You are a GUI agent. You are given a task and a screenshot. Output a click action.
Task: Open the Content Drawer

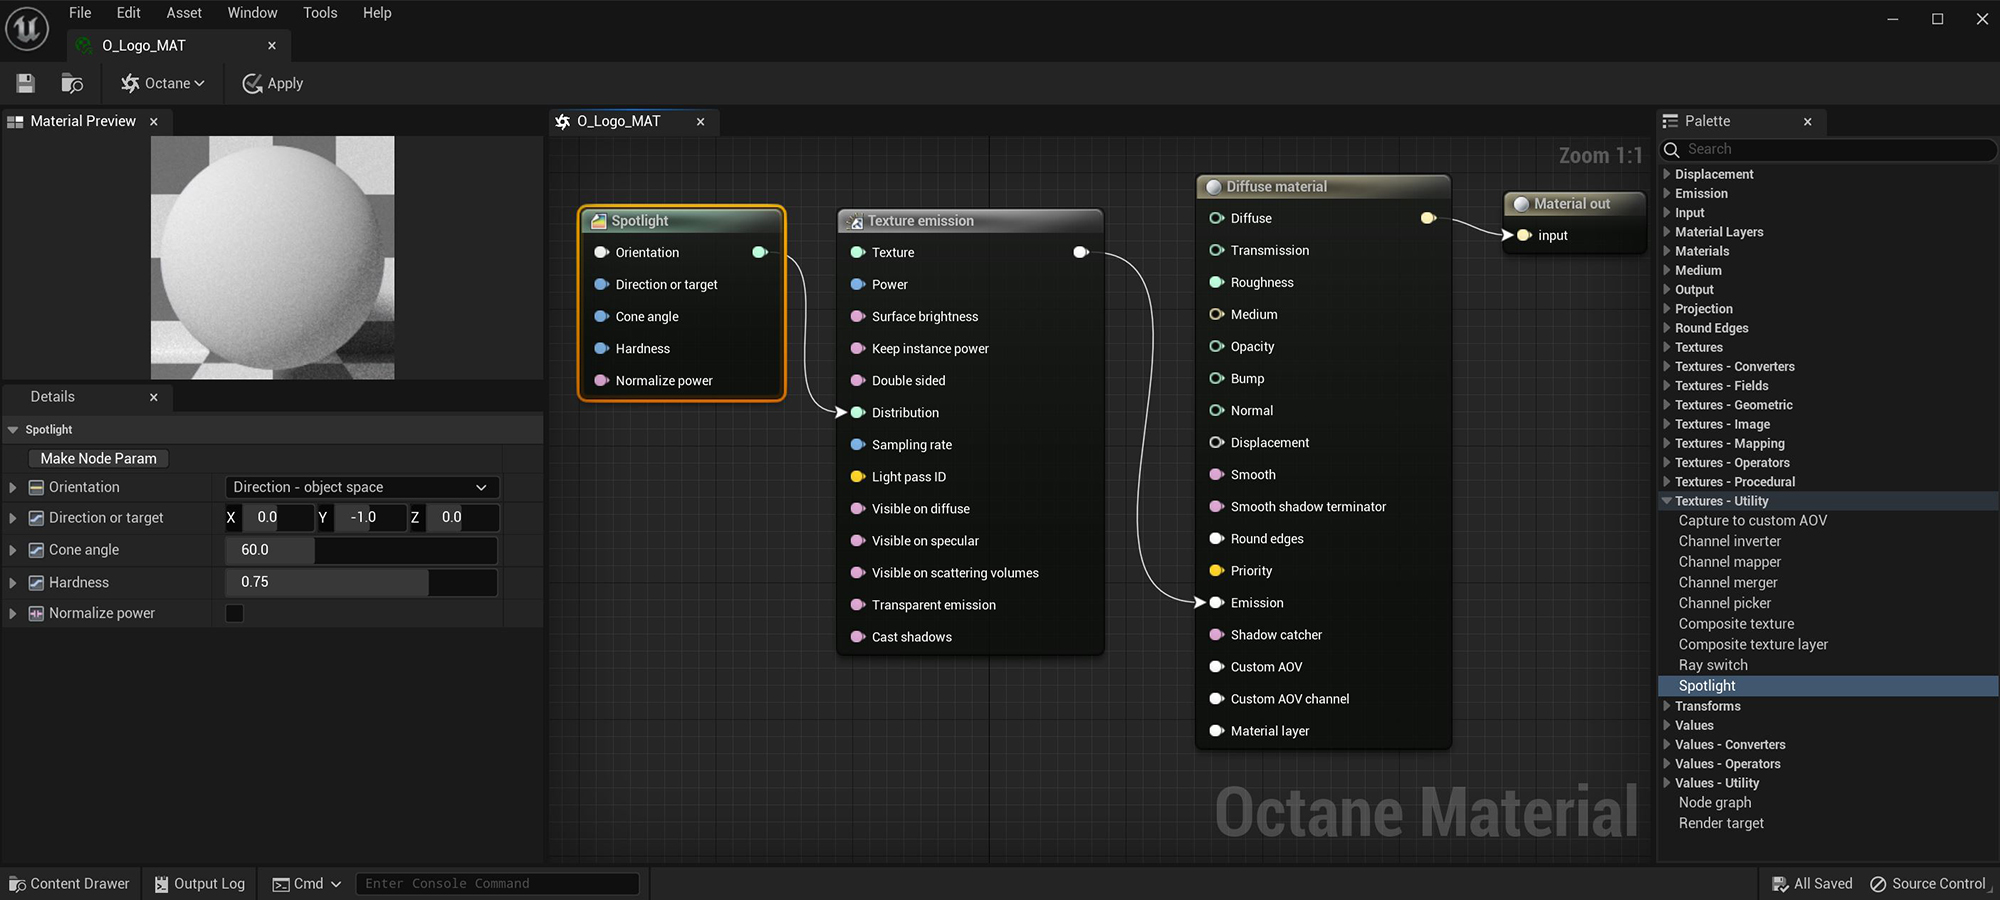click(x=70, y=884)
